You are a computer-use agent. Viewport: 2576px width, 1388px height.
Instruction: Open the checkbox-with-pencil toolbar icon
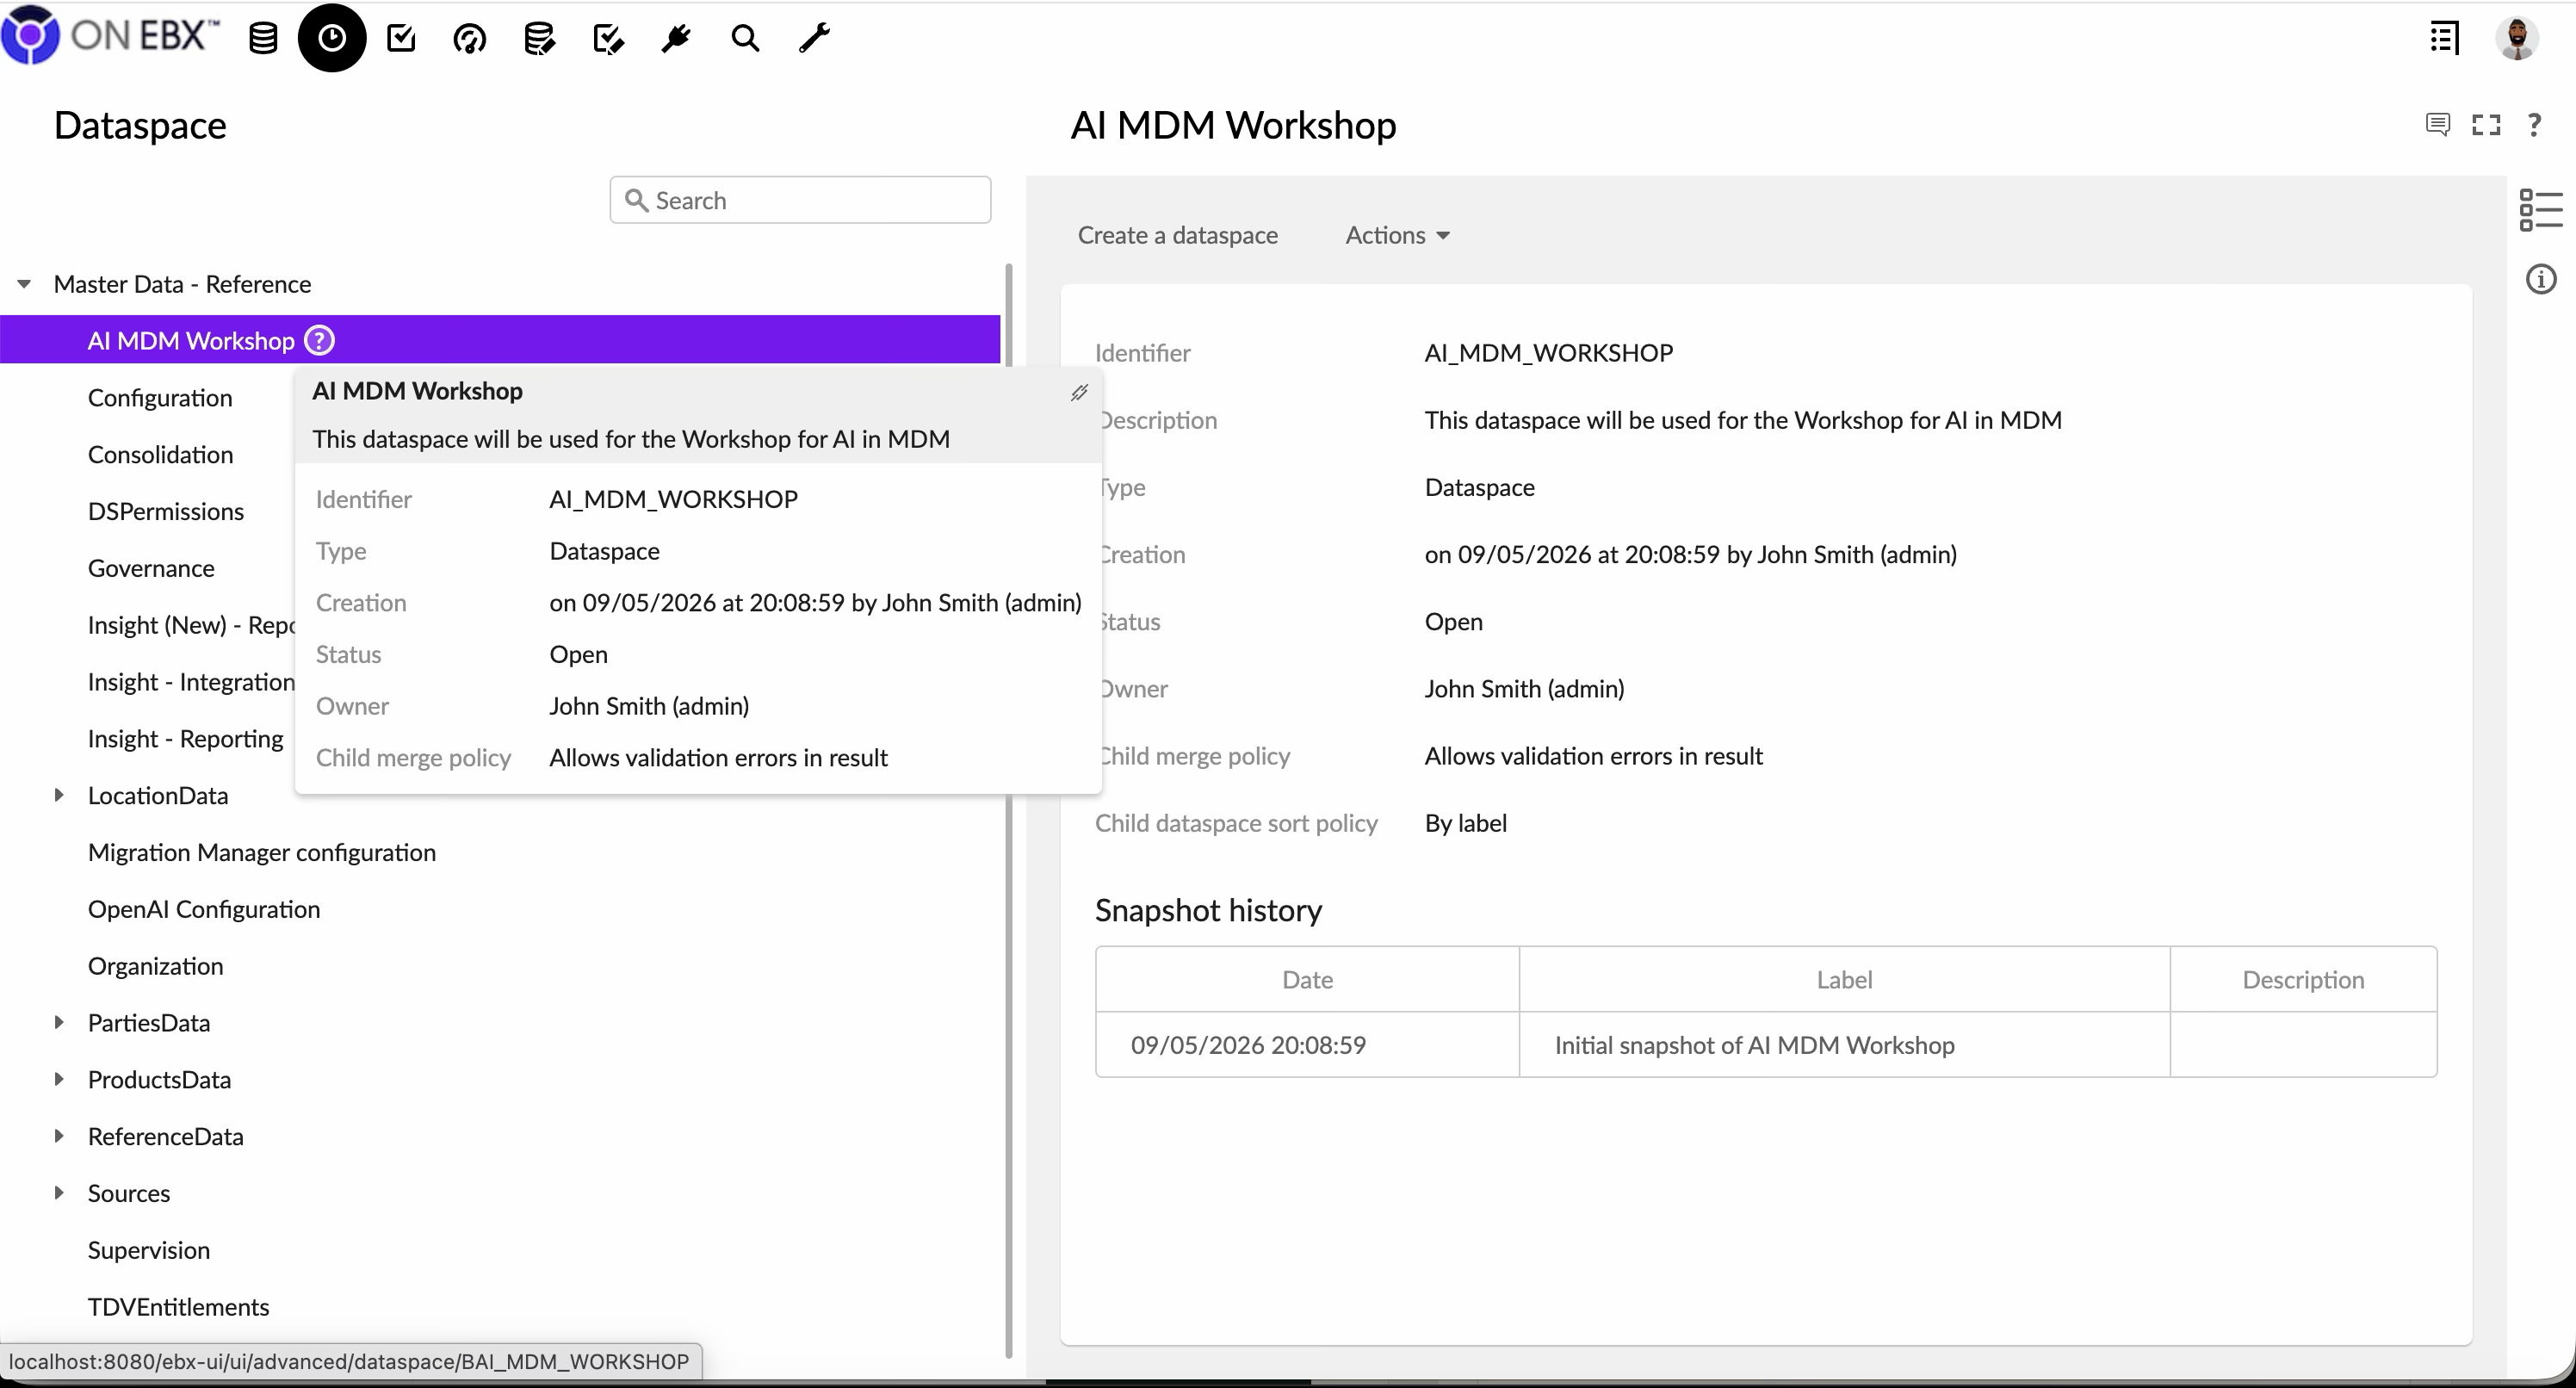click(608, 38)
